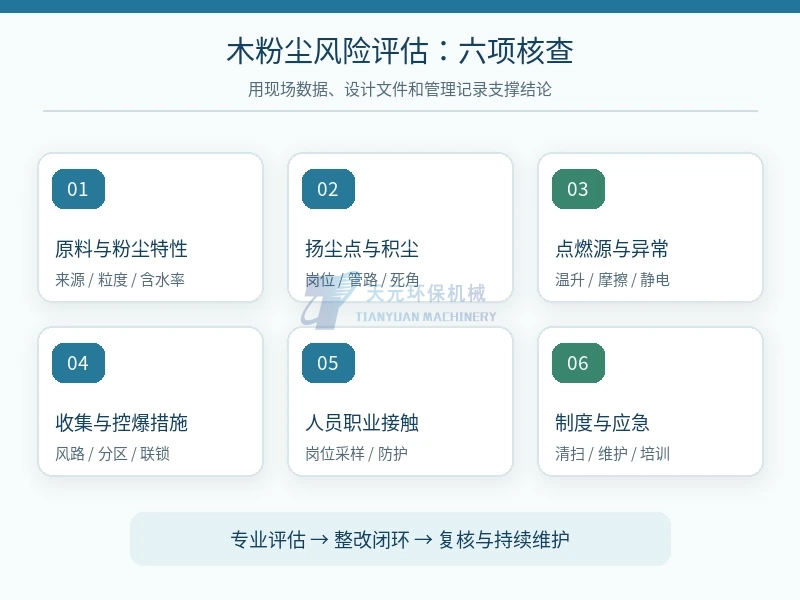
Task: Click the subtitle 温升 / 摩擦 / 静电
Action: [612, 280]
